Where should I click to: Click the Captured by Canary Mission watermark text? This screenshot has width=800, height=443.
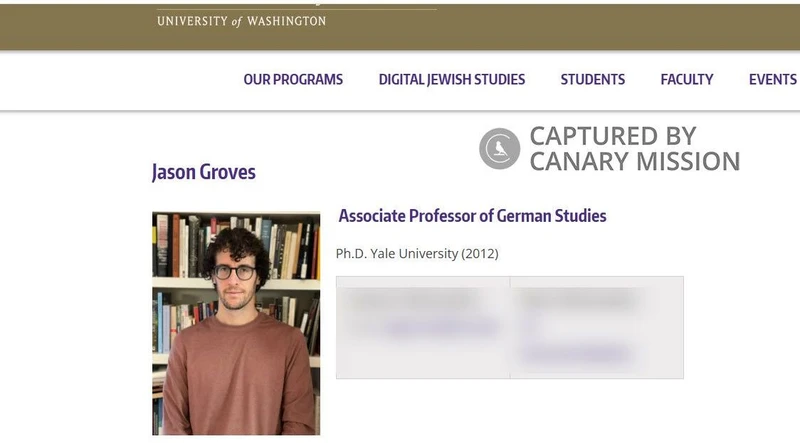(x=634, y=149)
